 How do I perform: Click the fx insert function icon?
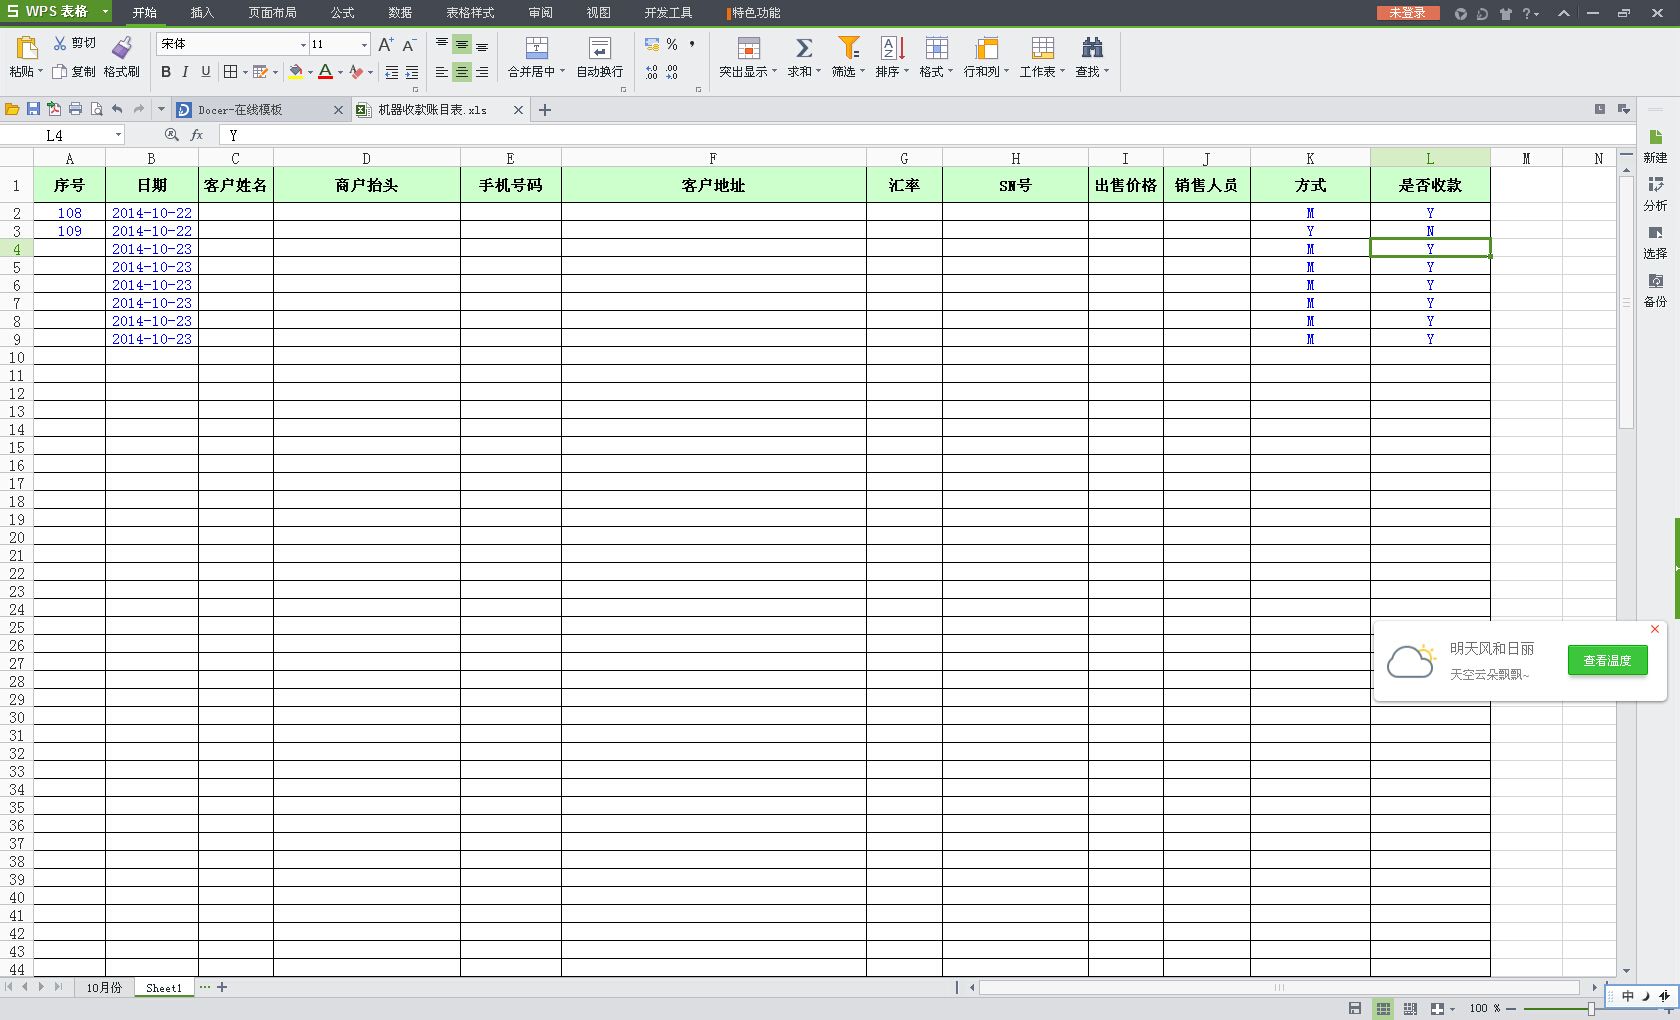[x=197, y=135]
